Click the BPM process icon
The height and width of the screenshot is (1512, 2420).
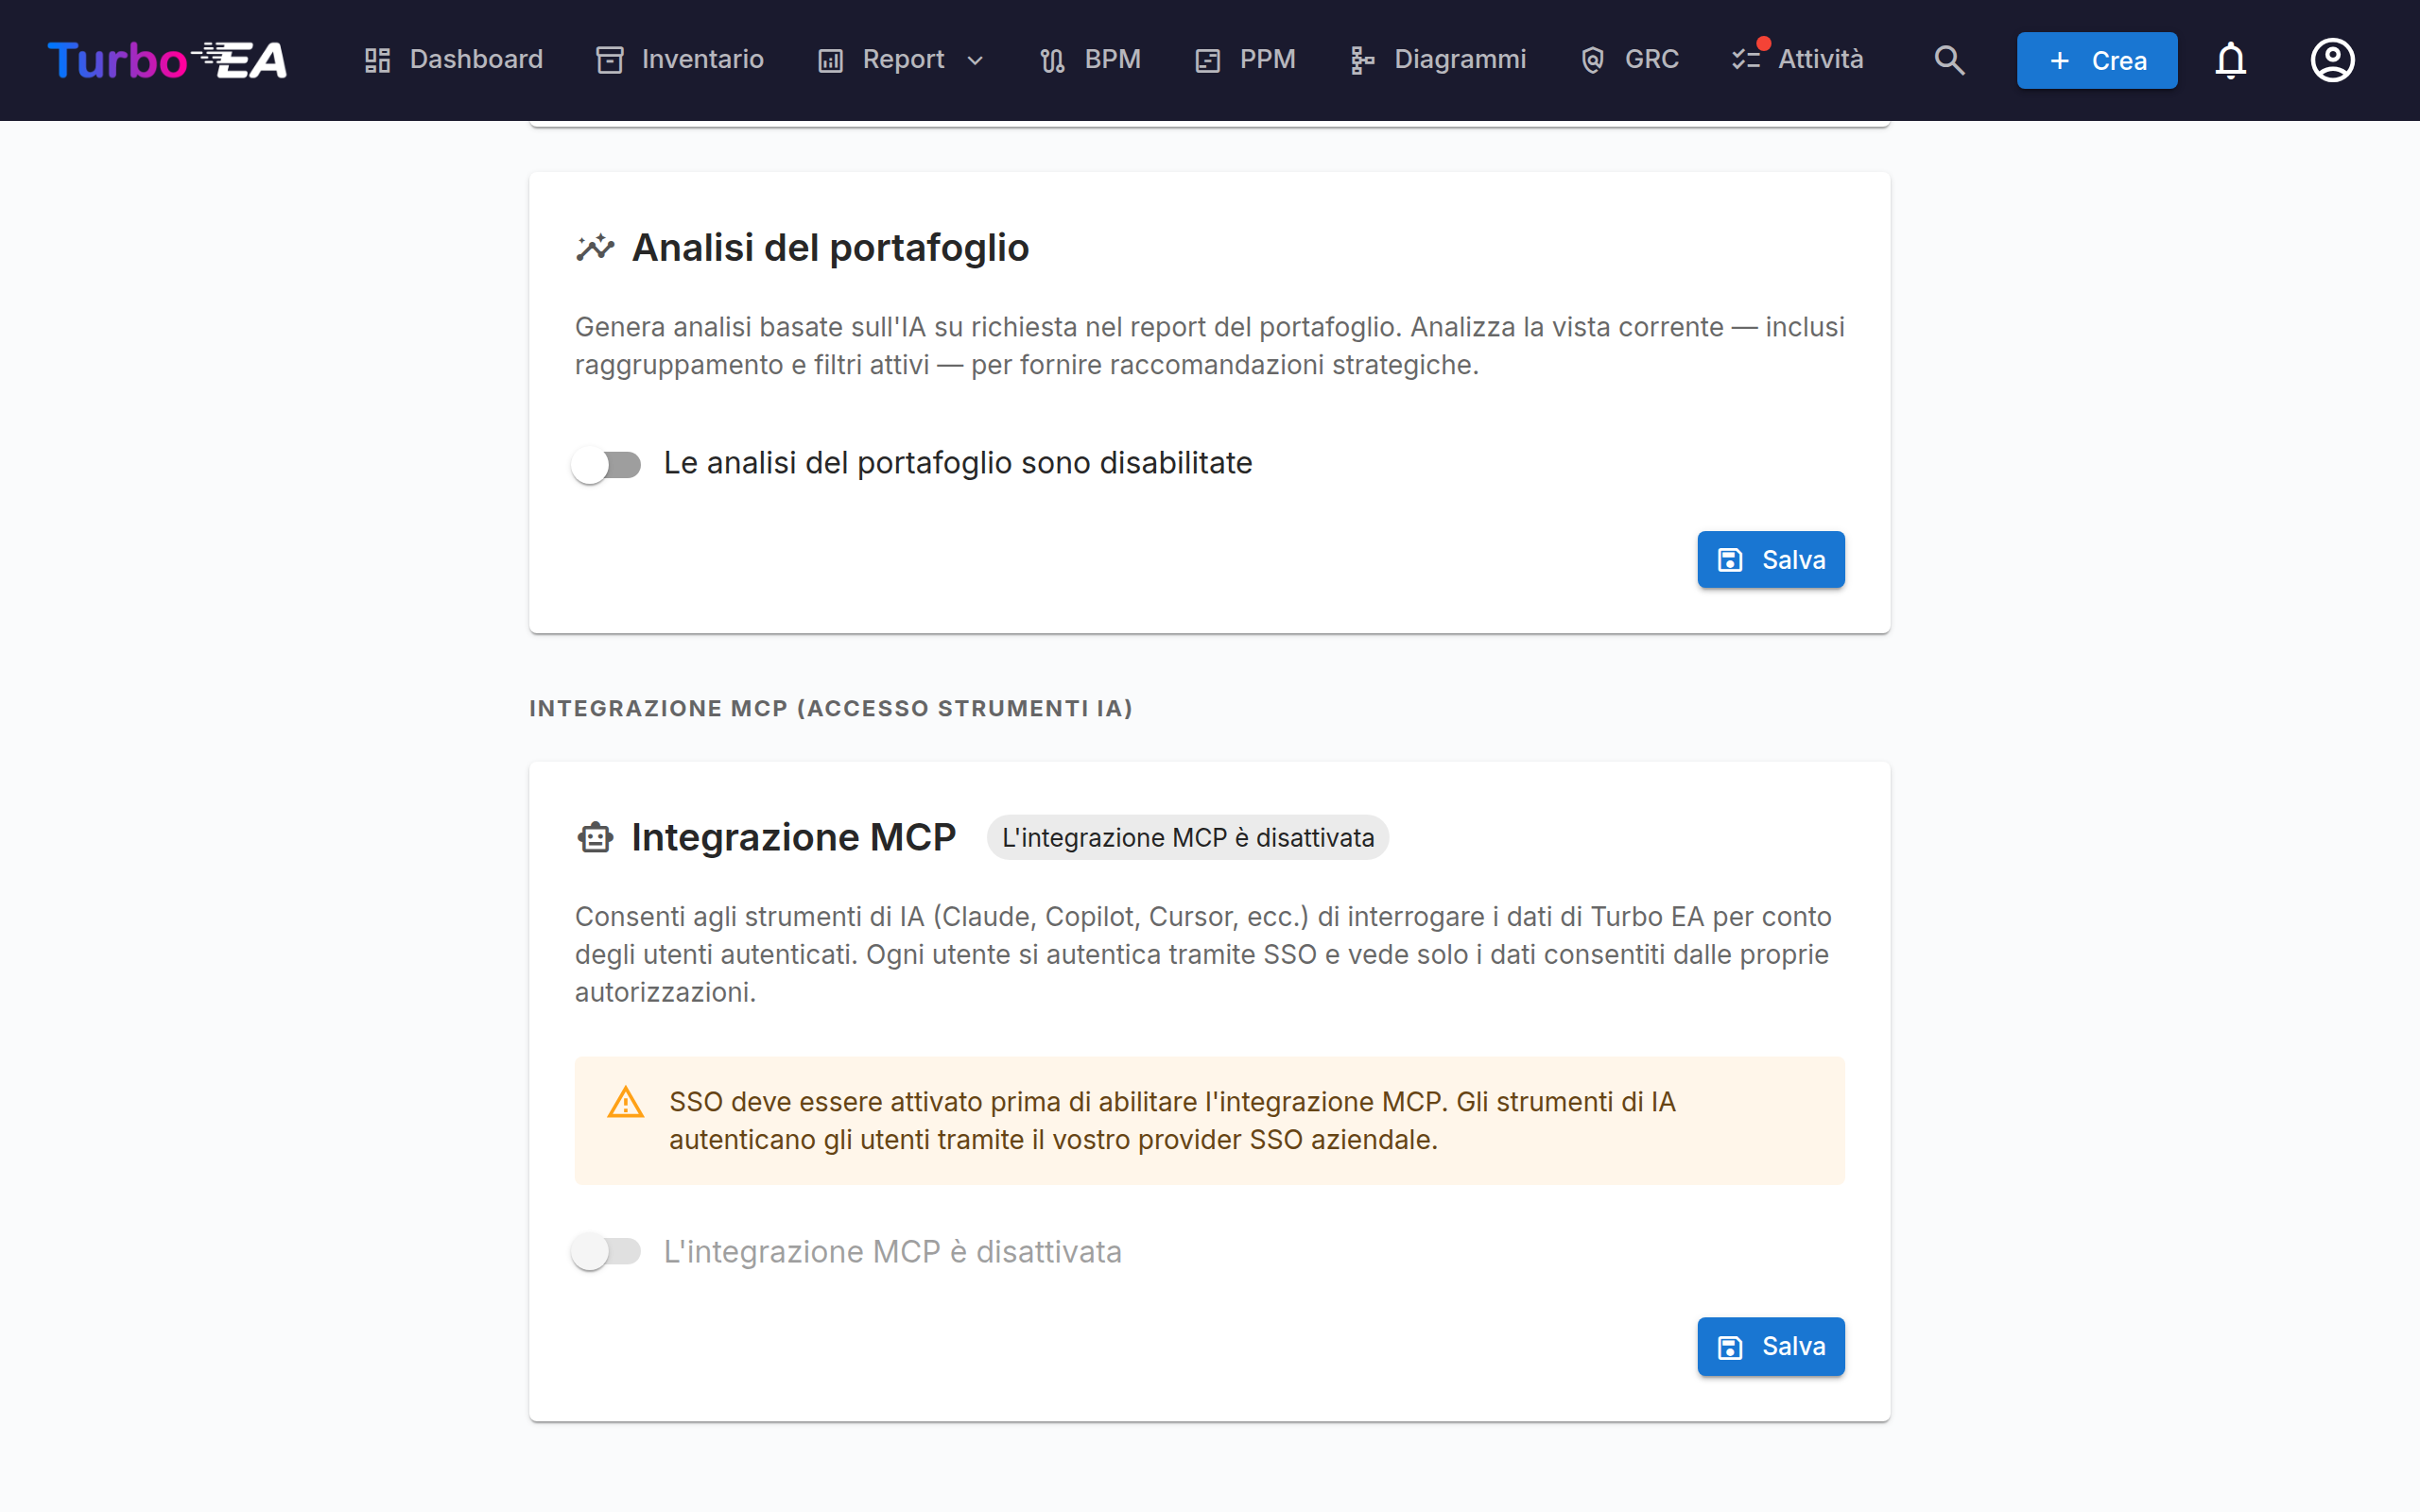pyautogui.click(x=1052, y=60)
